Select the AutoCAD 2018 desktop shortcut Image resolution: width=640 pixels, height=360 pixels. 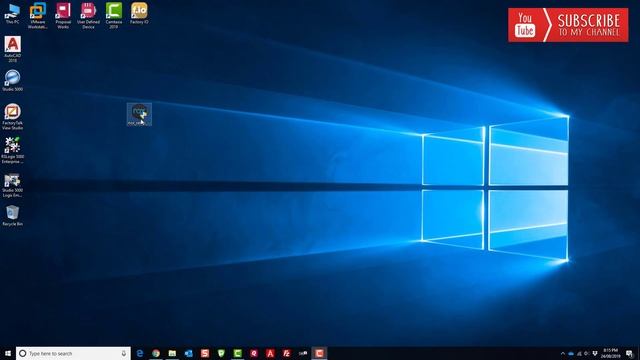[x=12, y=49]
